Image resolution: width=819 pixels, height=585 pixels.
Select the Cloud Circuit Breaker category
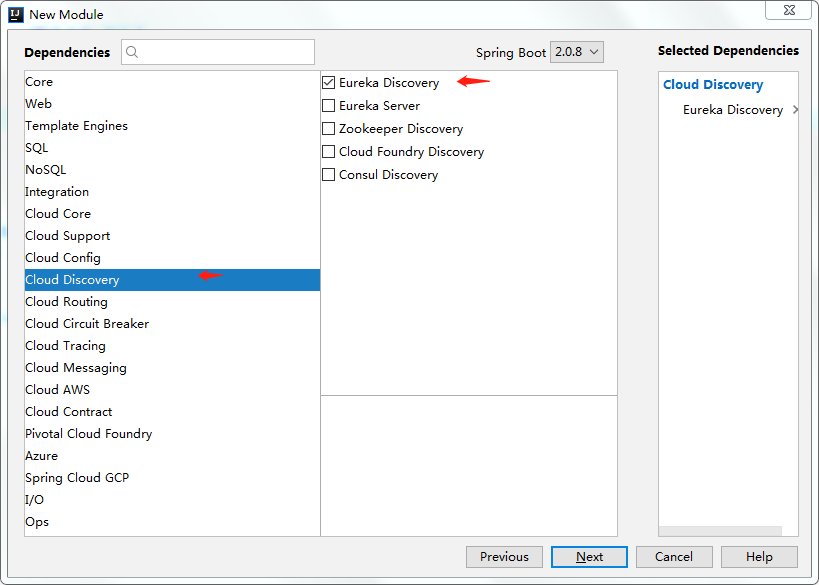pyautogui.click(x=172, y=324)
